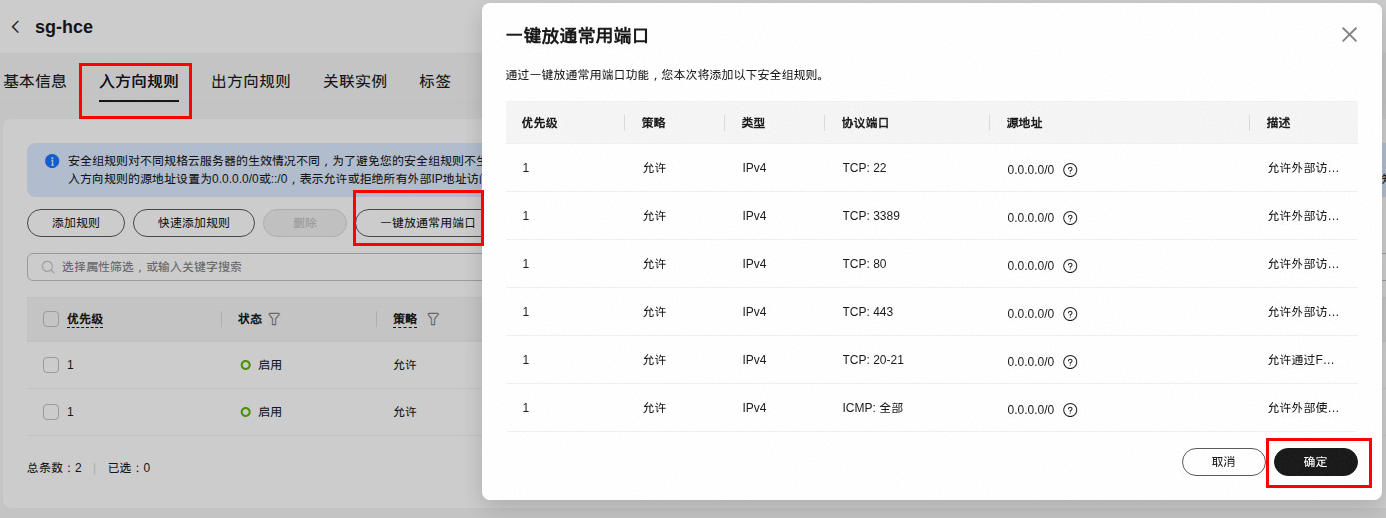Close the 一键放通常用端口 dialog with X

tap(1349, 35)
